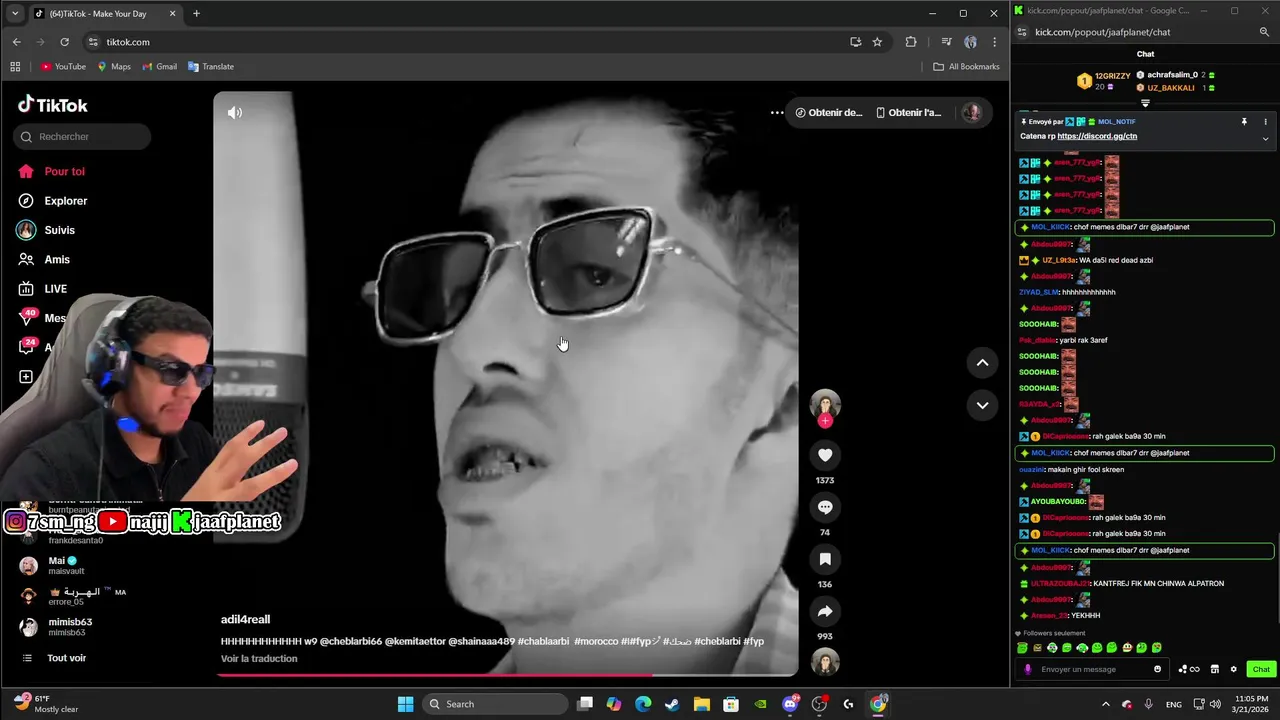Click the upload plus icon in sidebar

26,377
